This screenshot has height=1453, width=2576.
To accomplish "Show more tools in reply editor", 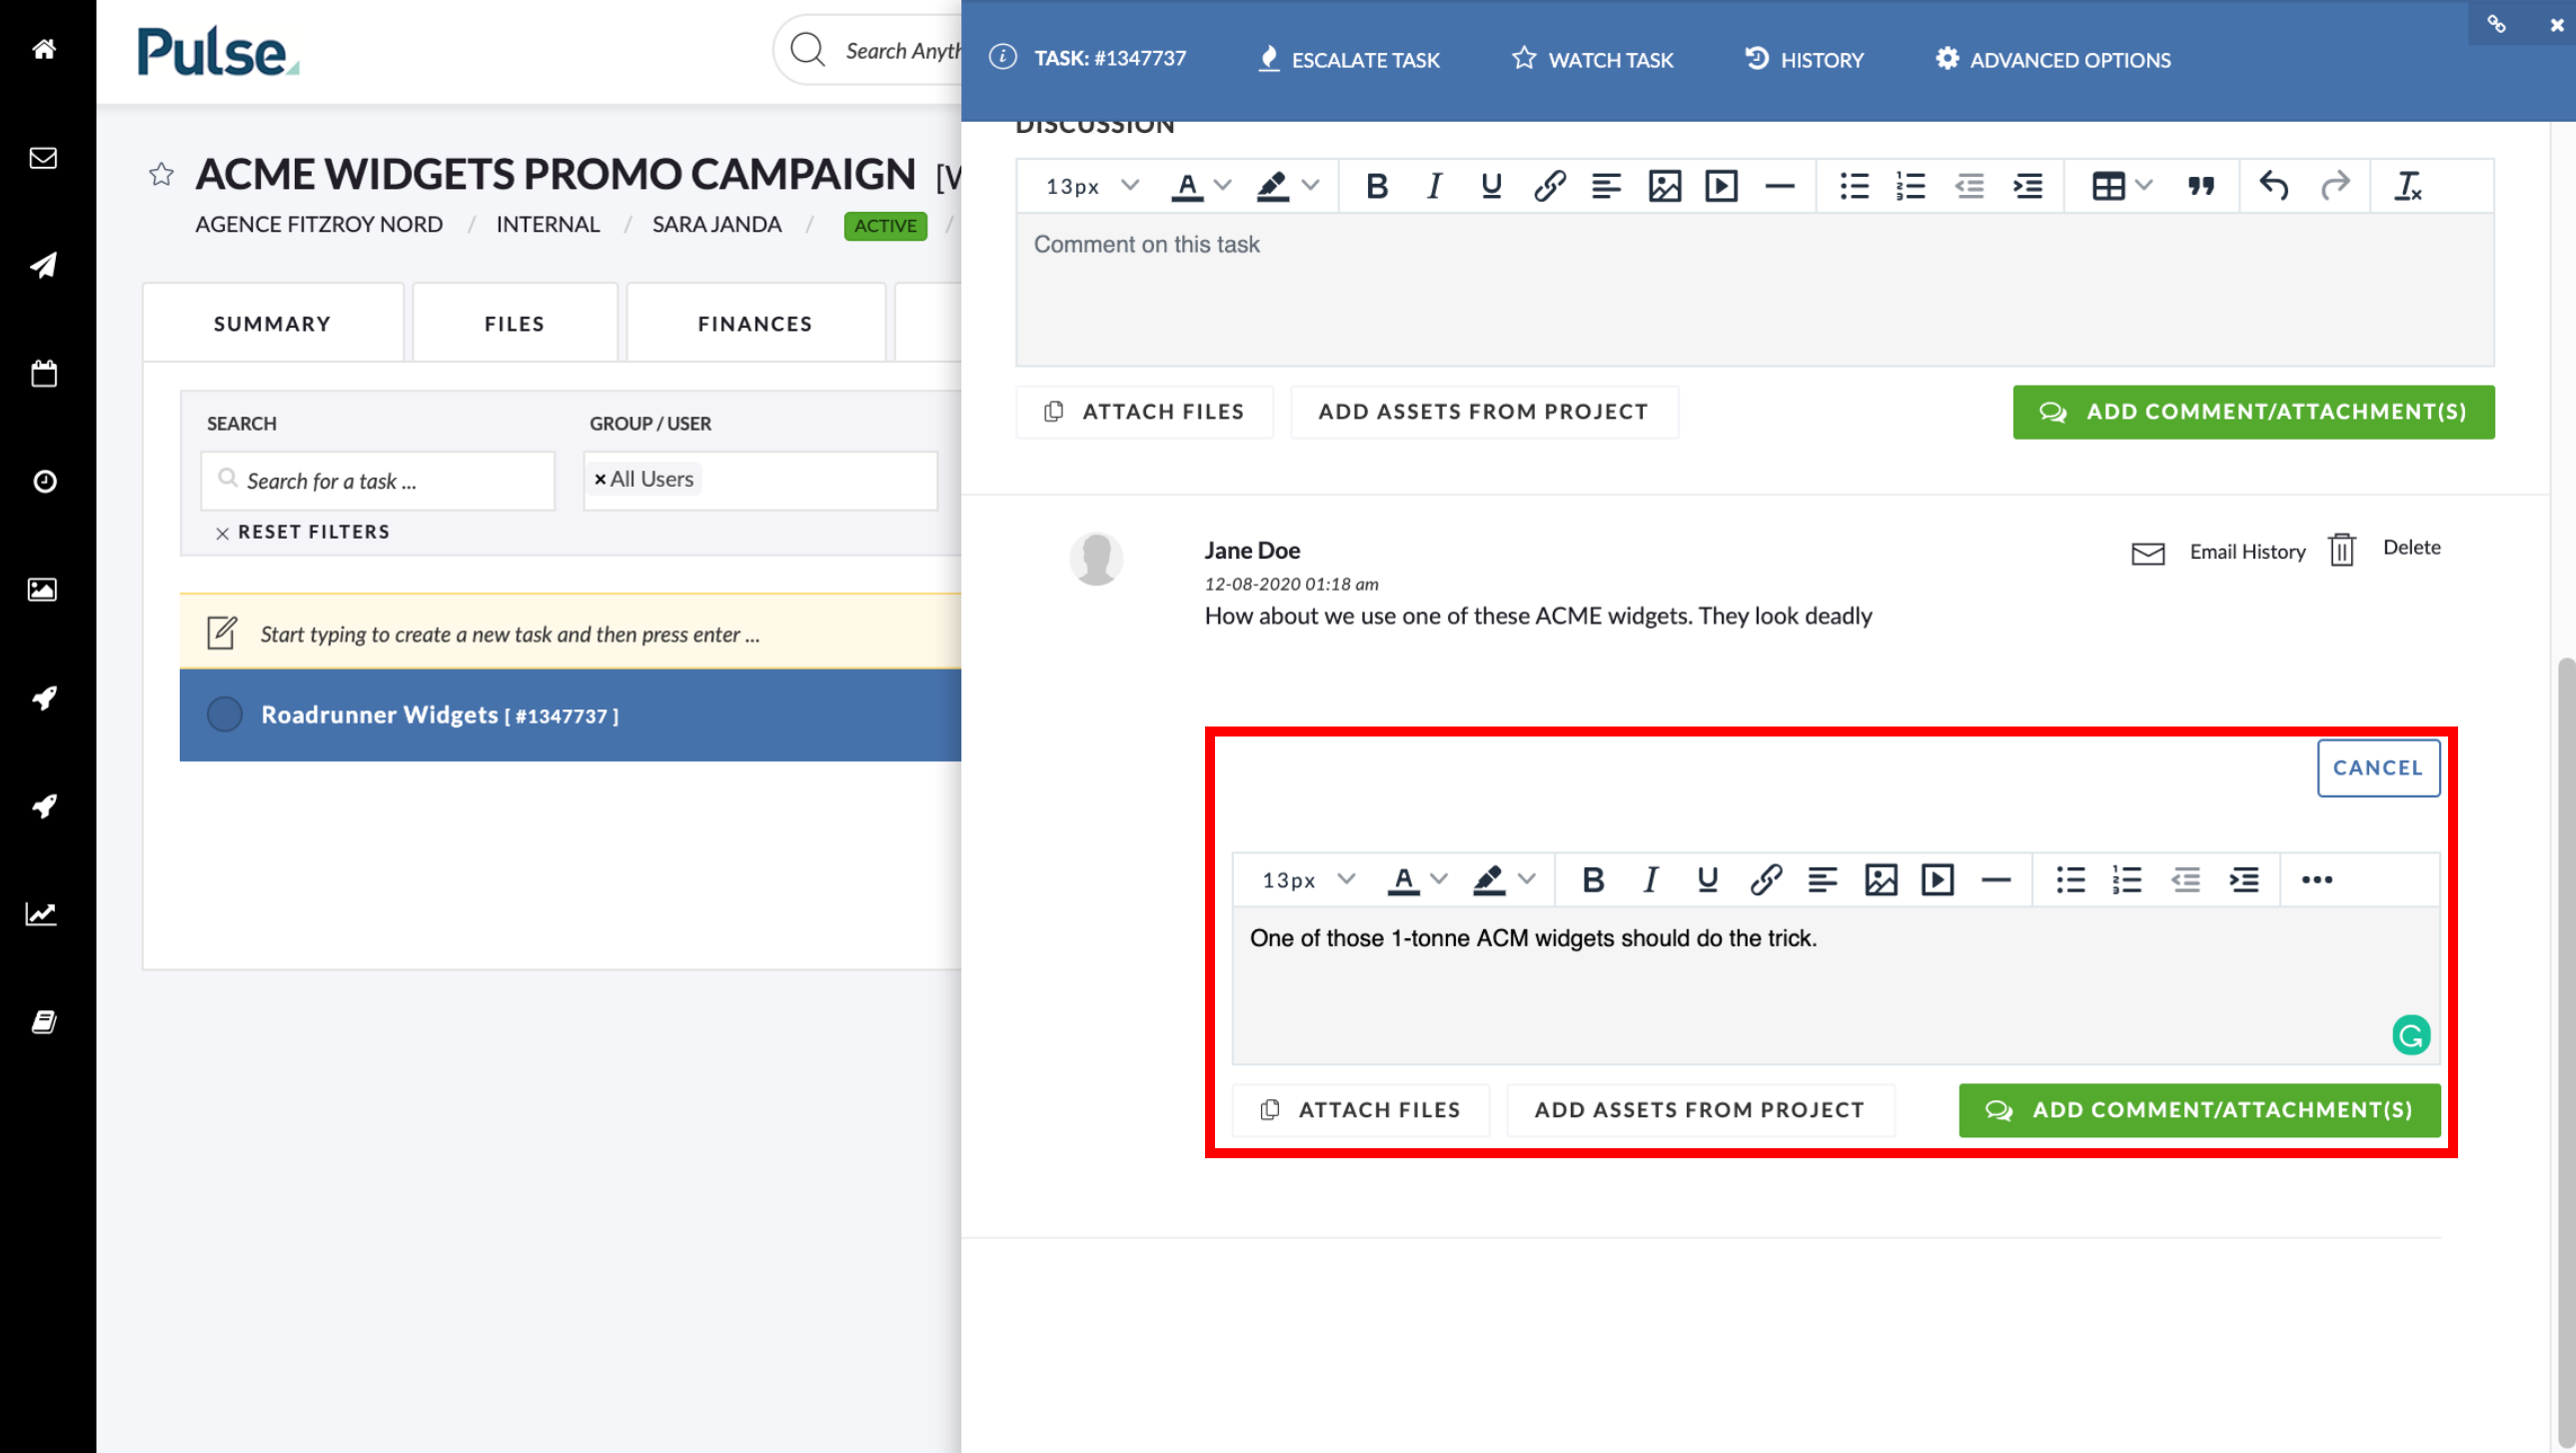I will (x=2316, y=880).
